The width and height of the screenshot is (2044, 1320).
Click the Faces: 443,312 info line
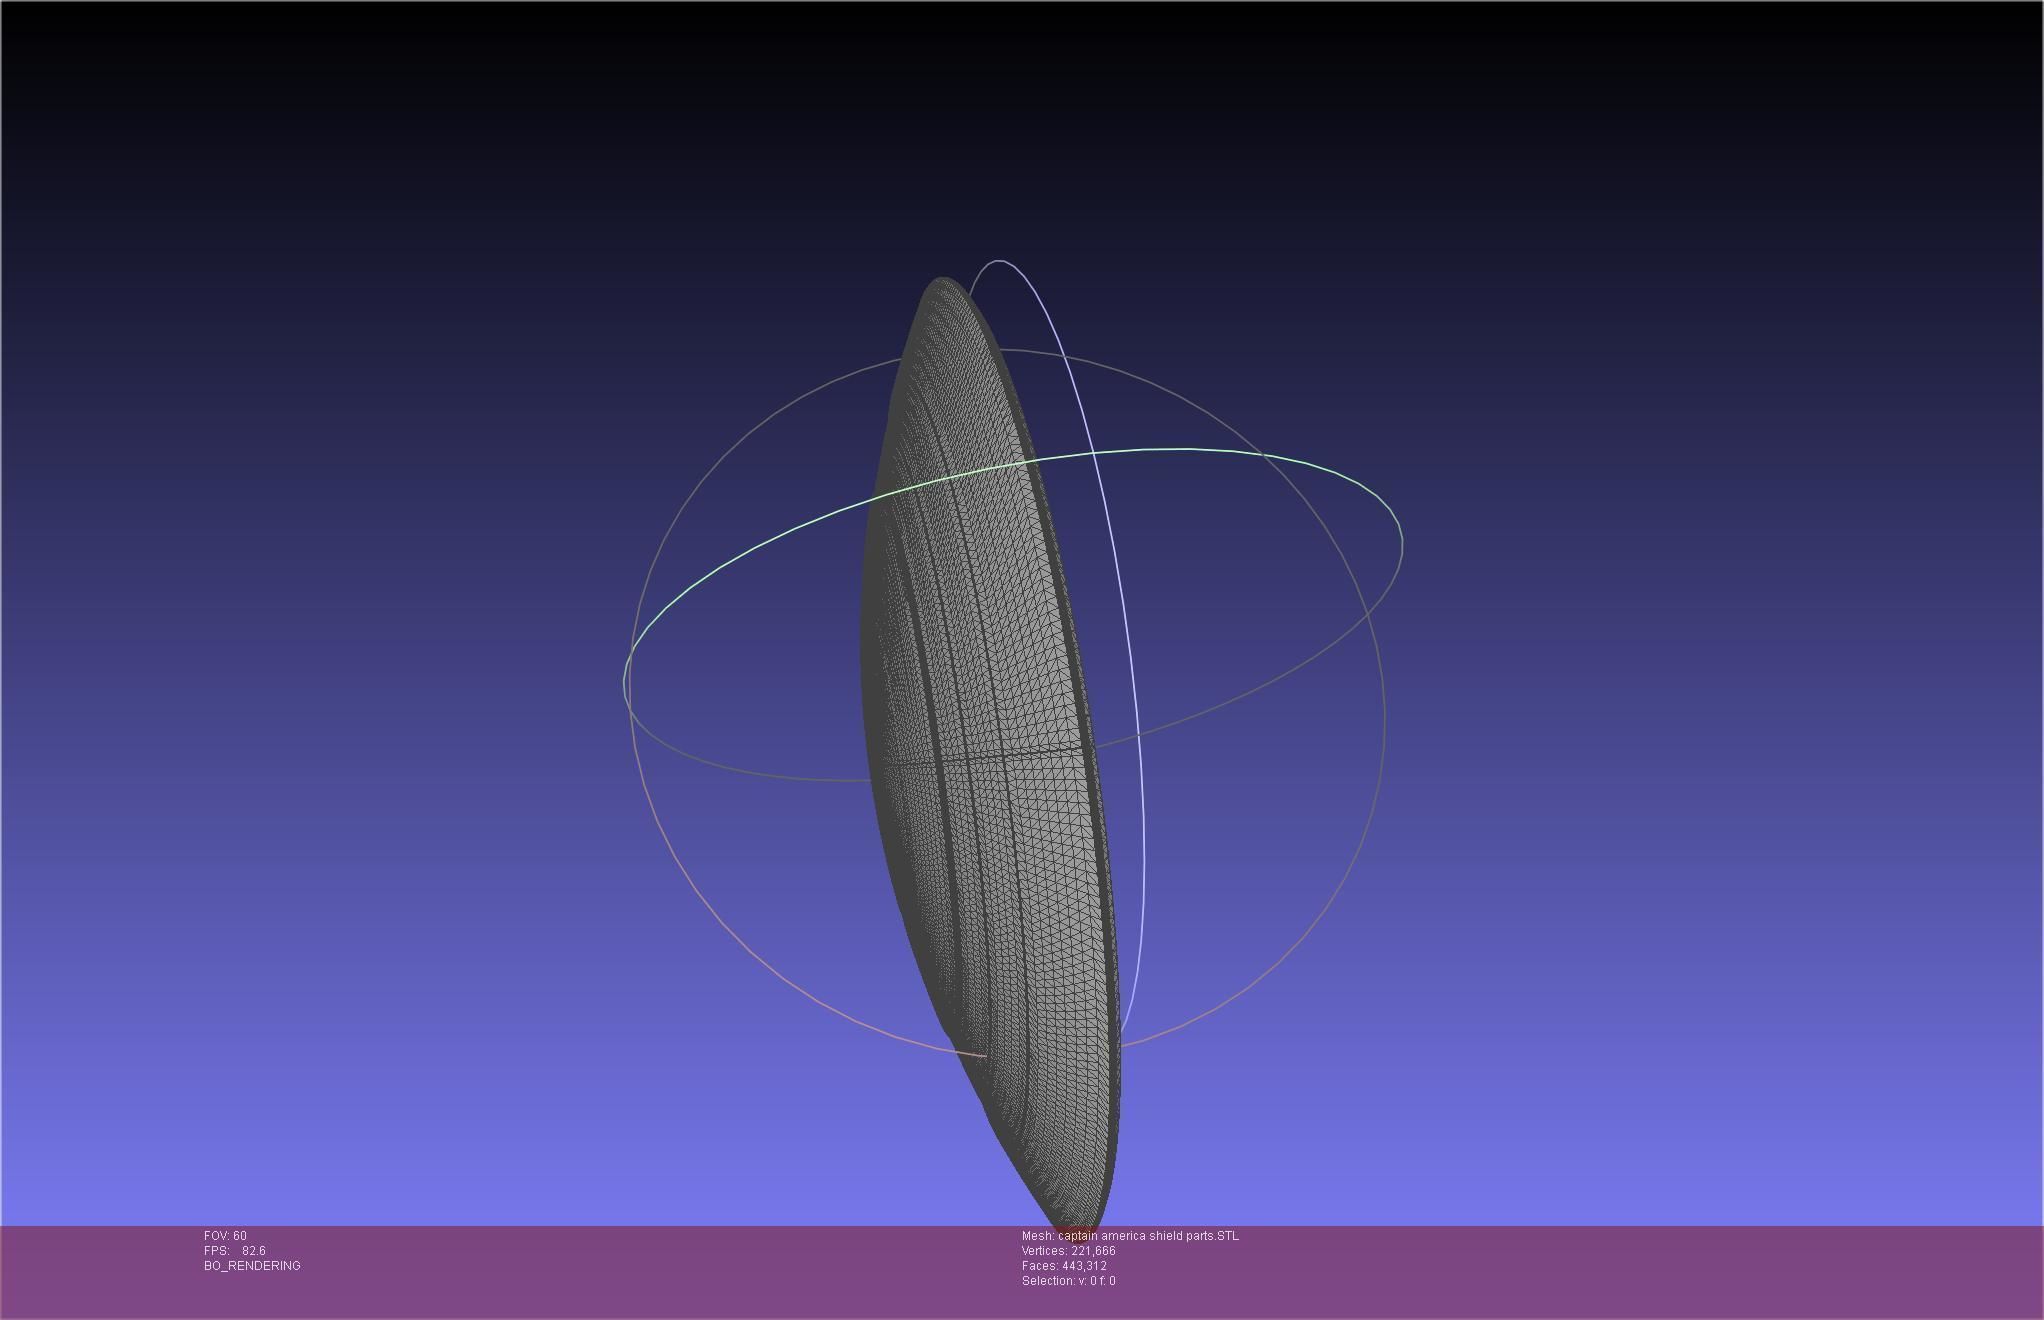click(x=1064, y=1266)
